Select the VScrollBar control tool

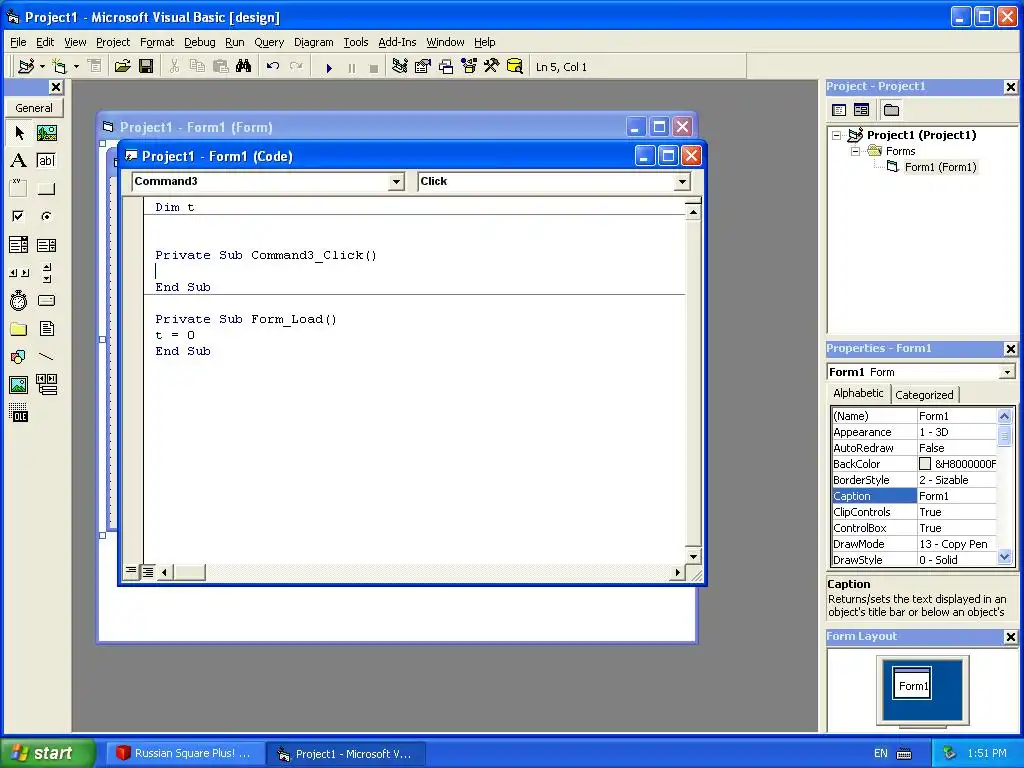pyautogui.click(x=46, y=273)
